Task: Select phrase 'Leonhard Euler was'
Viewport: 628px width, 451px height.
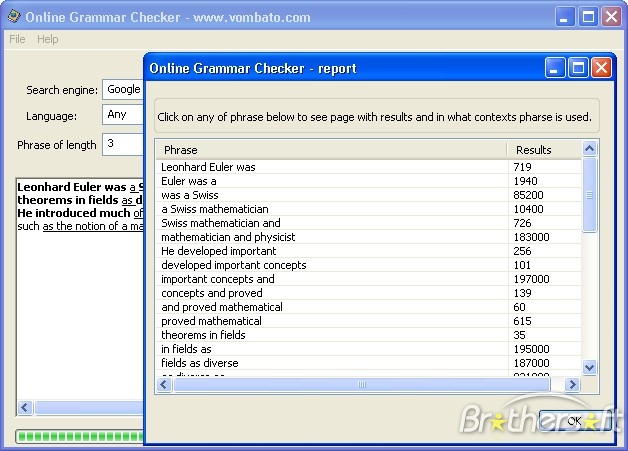Action: coord(208,167)
